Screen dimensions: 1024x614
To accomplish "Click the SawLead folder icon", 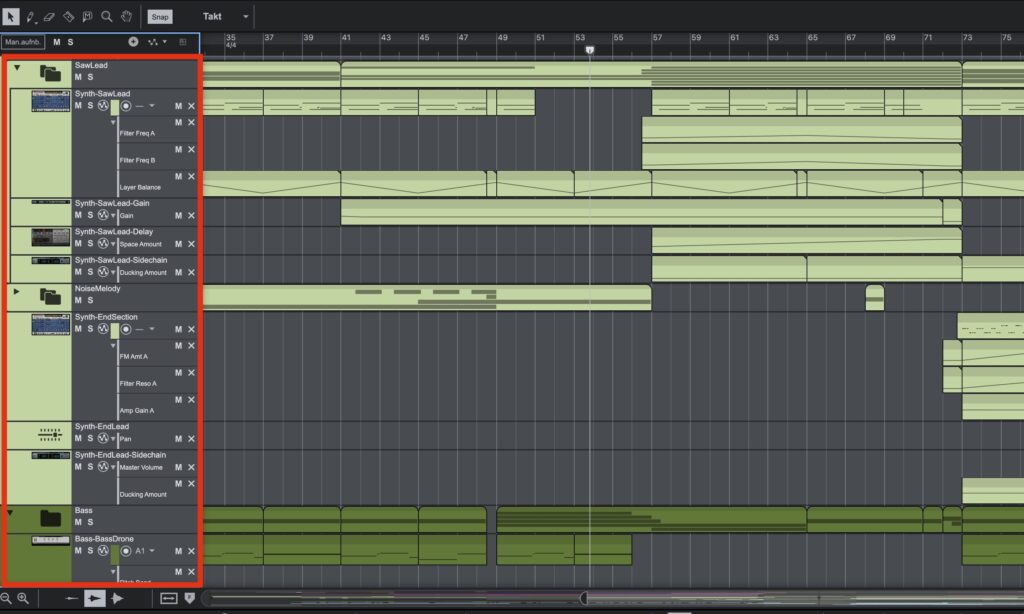I will click(50, 73).
